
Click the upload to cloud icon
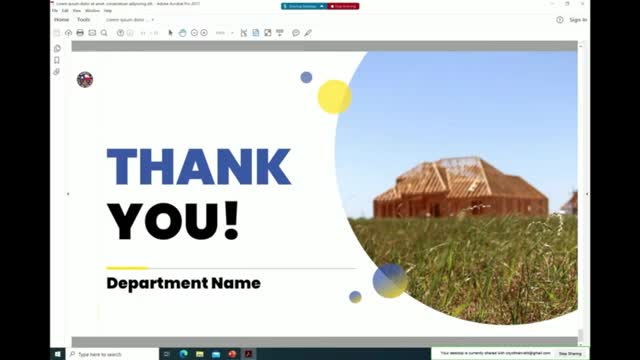pos(68,33)
